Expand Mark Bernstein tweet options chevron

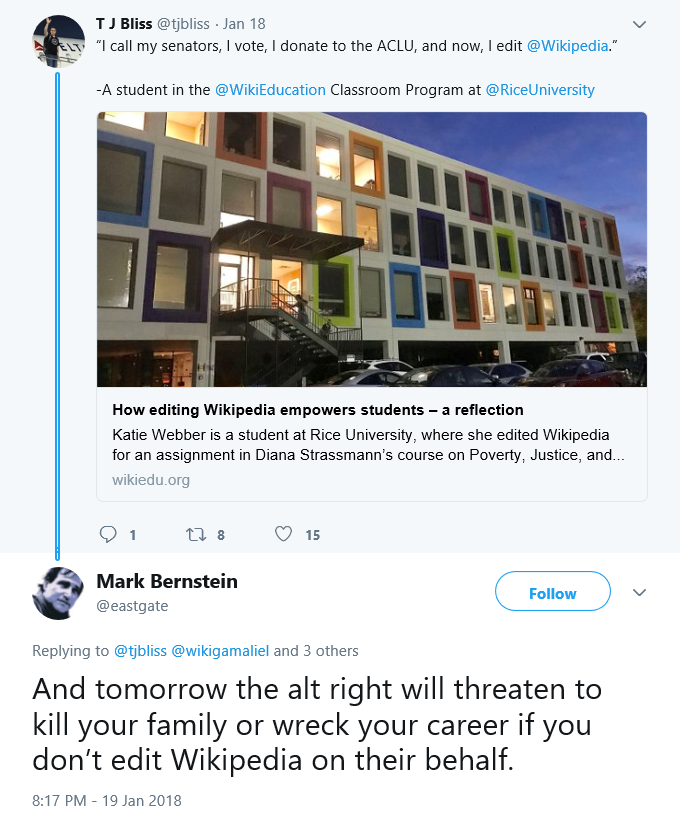point(639,592)
